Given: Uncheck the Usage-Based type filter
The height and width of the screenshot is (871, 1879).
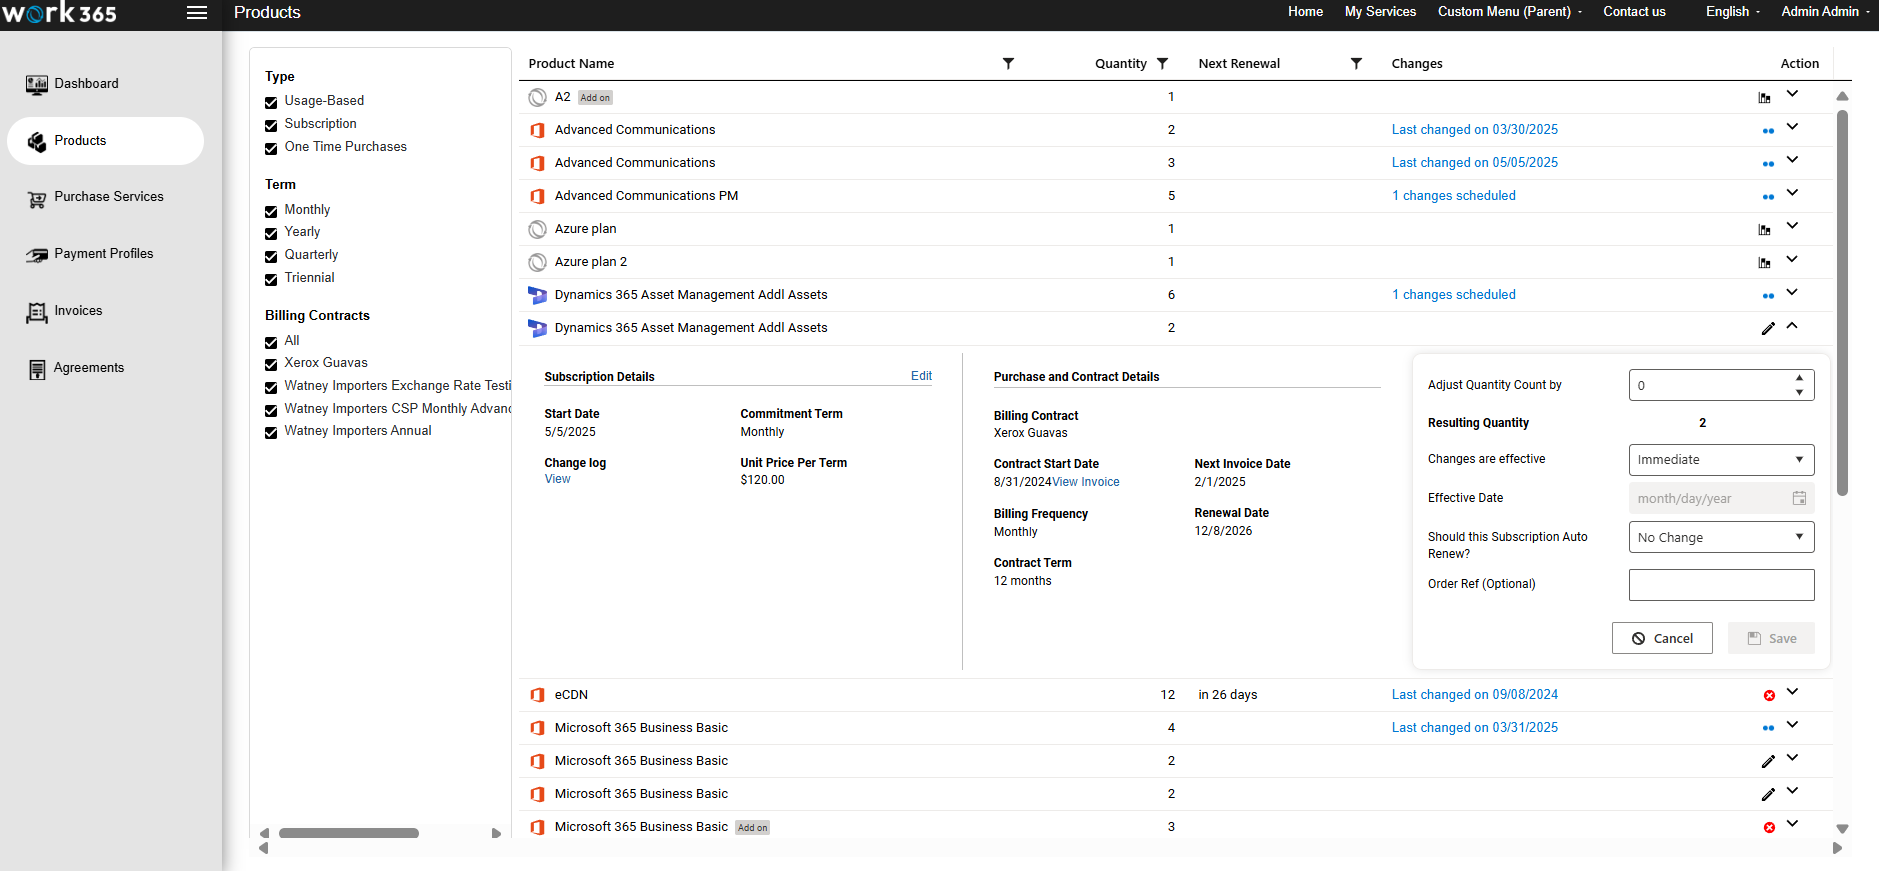Looking at the screenshot, I should tap(271, 102).
